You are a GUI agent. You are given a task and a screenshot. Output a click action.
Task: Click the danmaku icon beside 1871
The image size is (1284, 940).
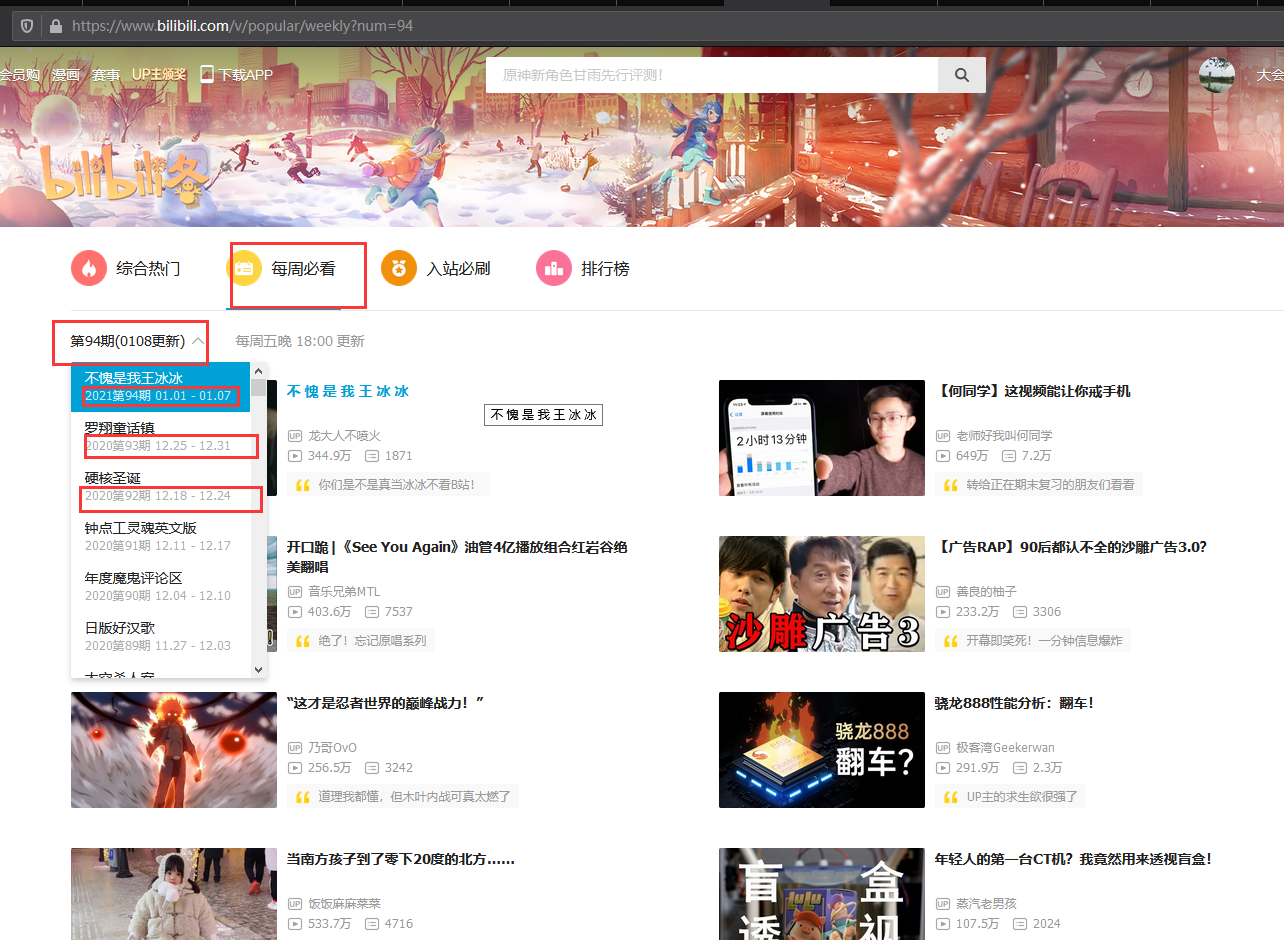[372, 456]
